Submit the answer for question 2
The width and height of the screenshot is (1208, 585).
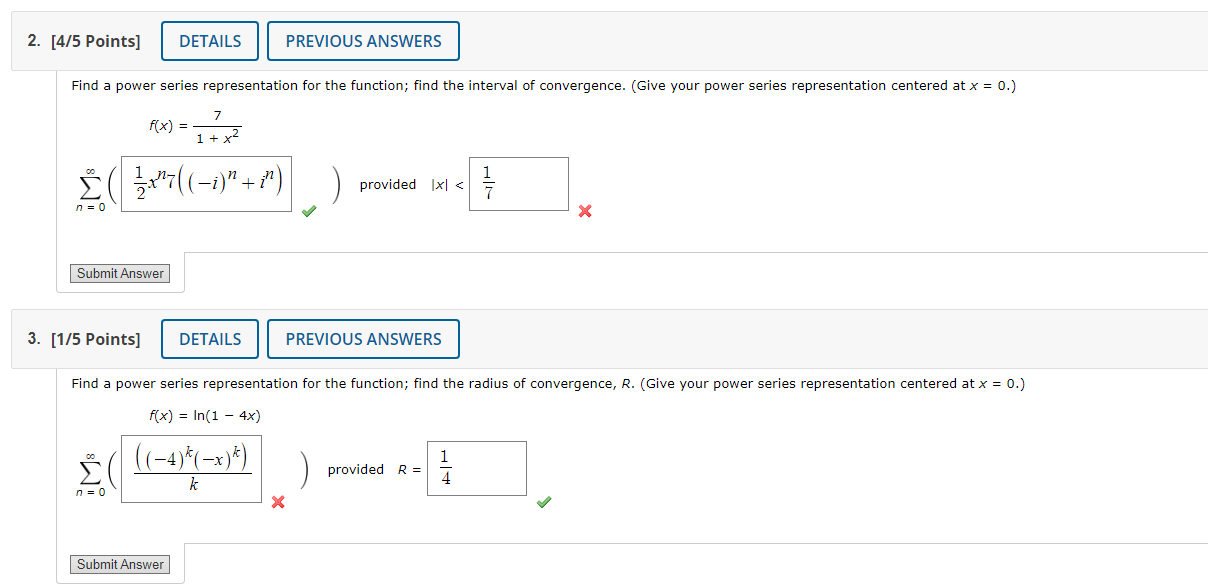click(120, 273)
